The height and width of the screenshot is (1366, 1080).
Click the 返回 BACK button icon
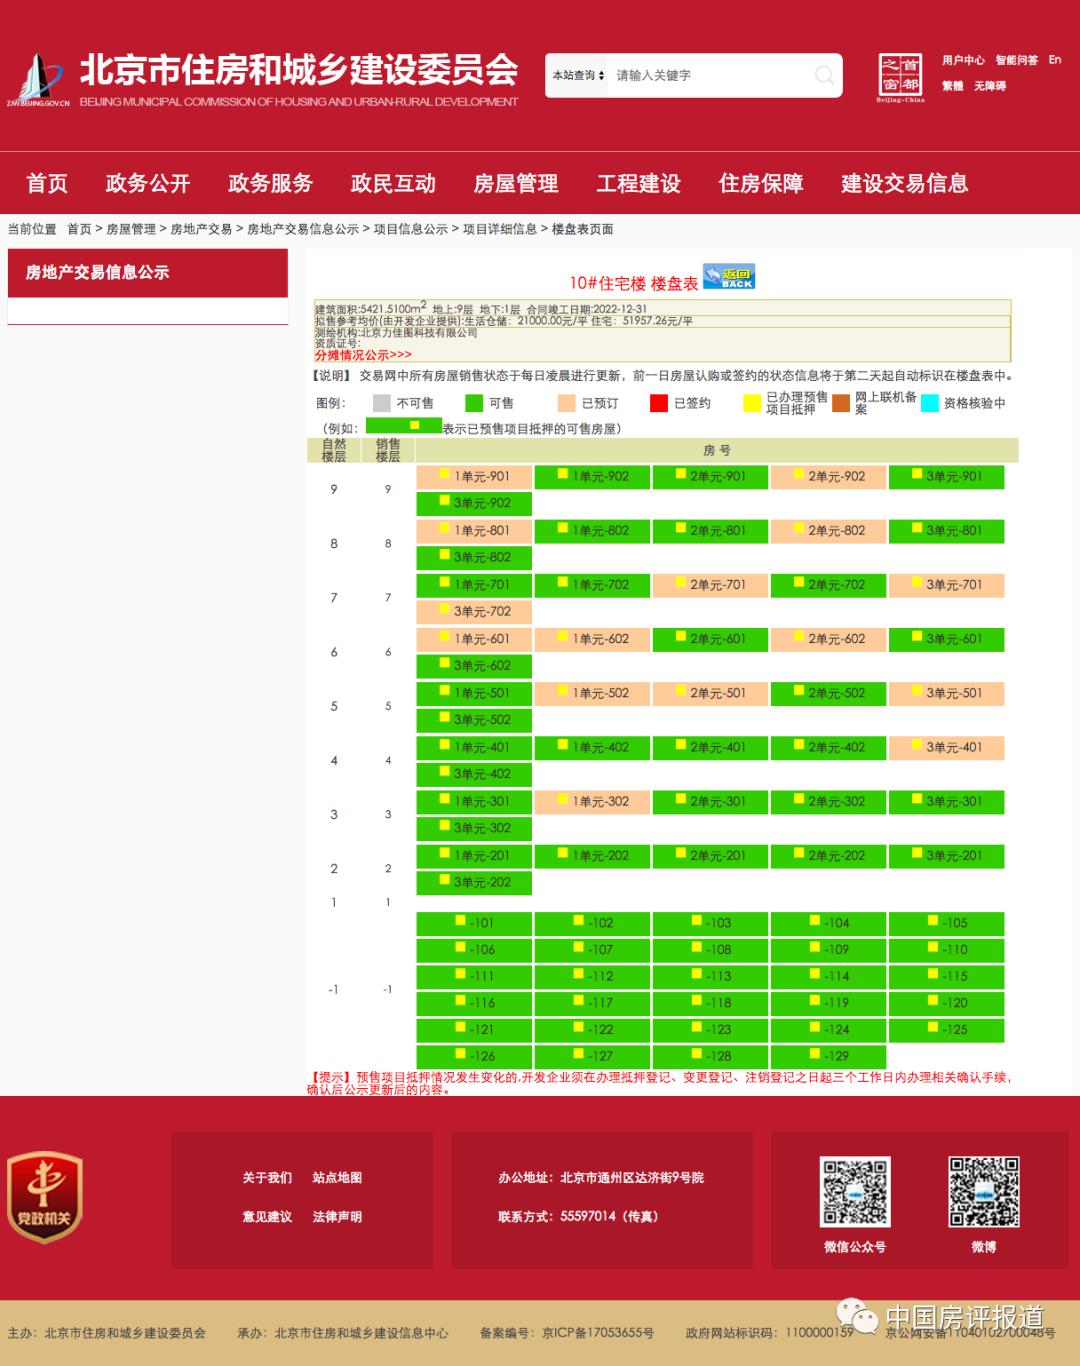click(730, 277)
